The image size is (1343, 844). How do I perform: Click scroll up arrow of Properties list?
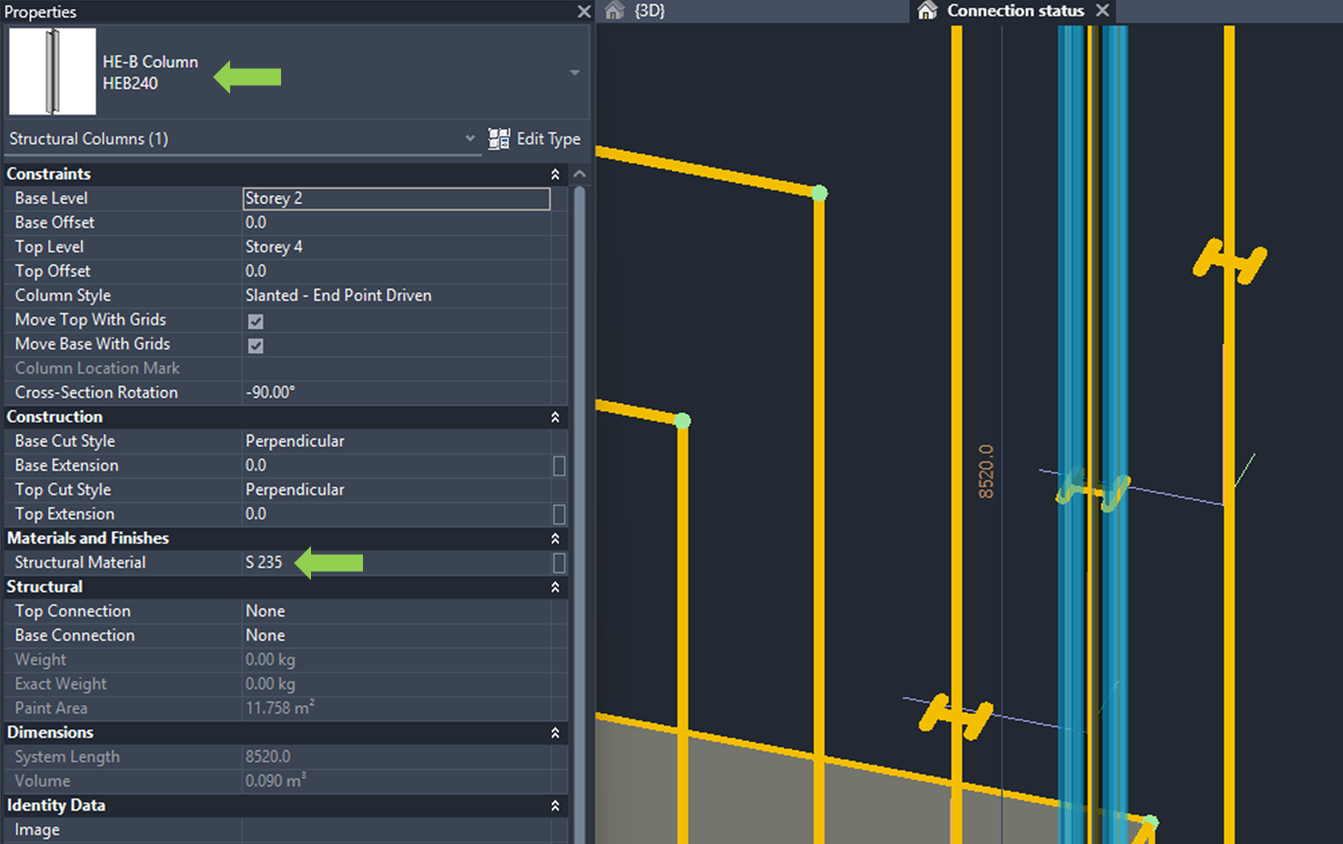pos(579,174)
